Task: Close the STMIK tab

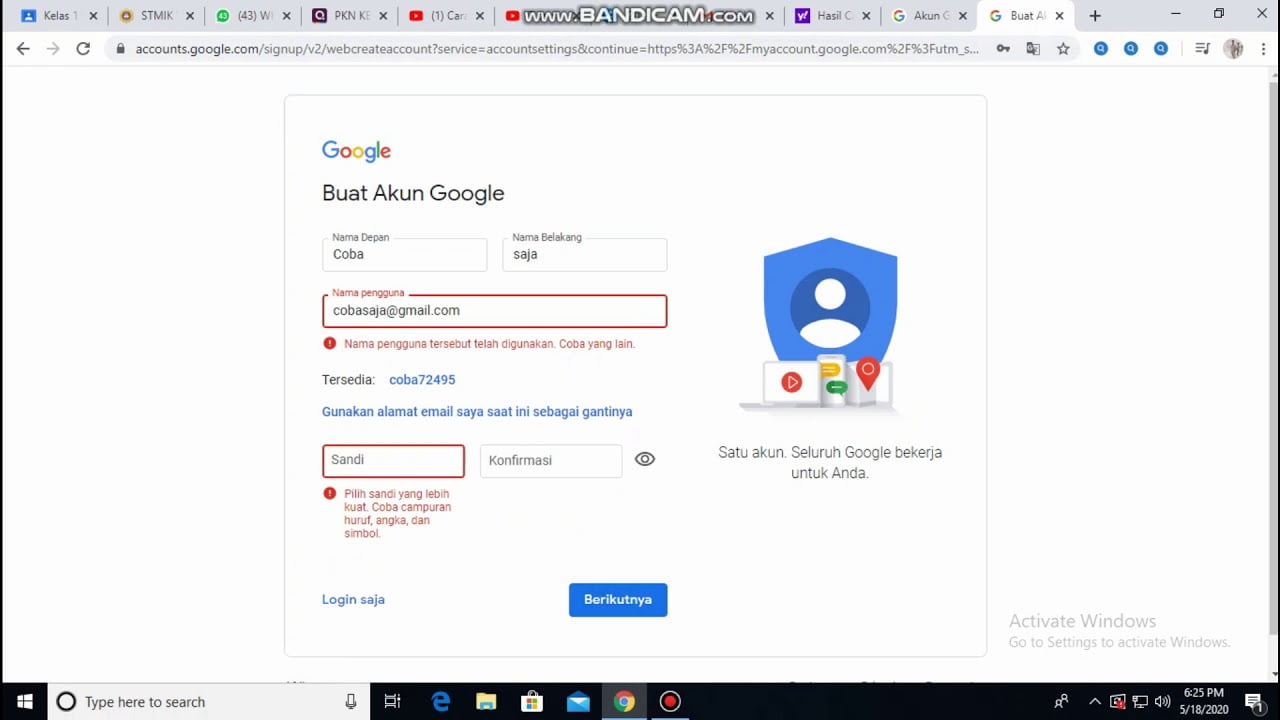Action: click(x=190, y=16)
